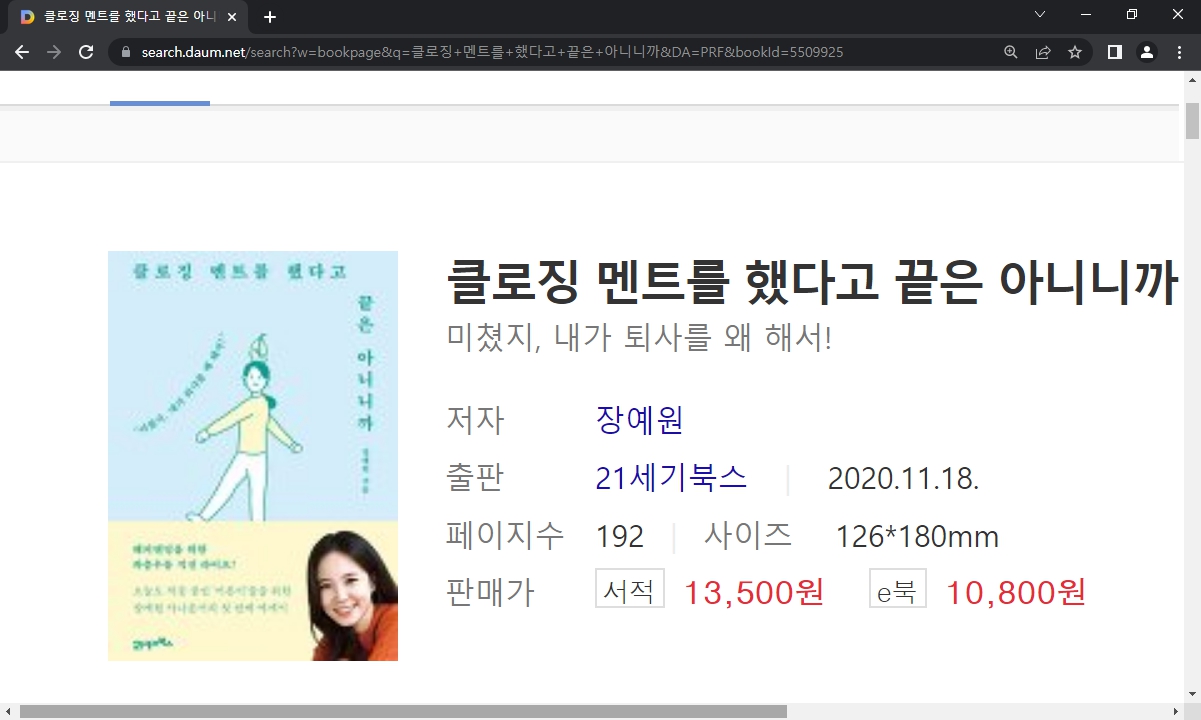Click the horizontal scrollbar thumb
This screenshot has height=720, width=1201.
(x=403, y=711)
